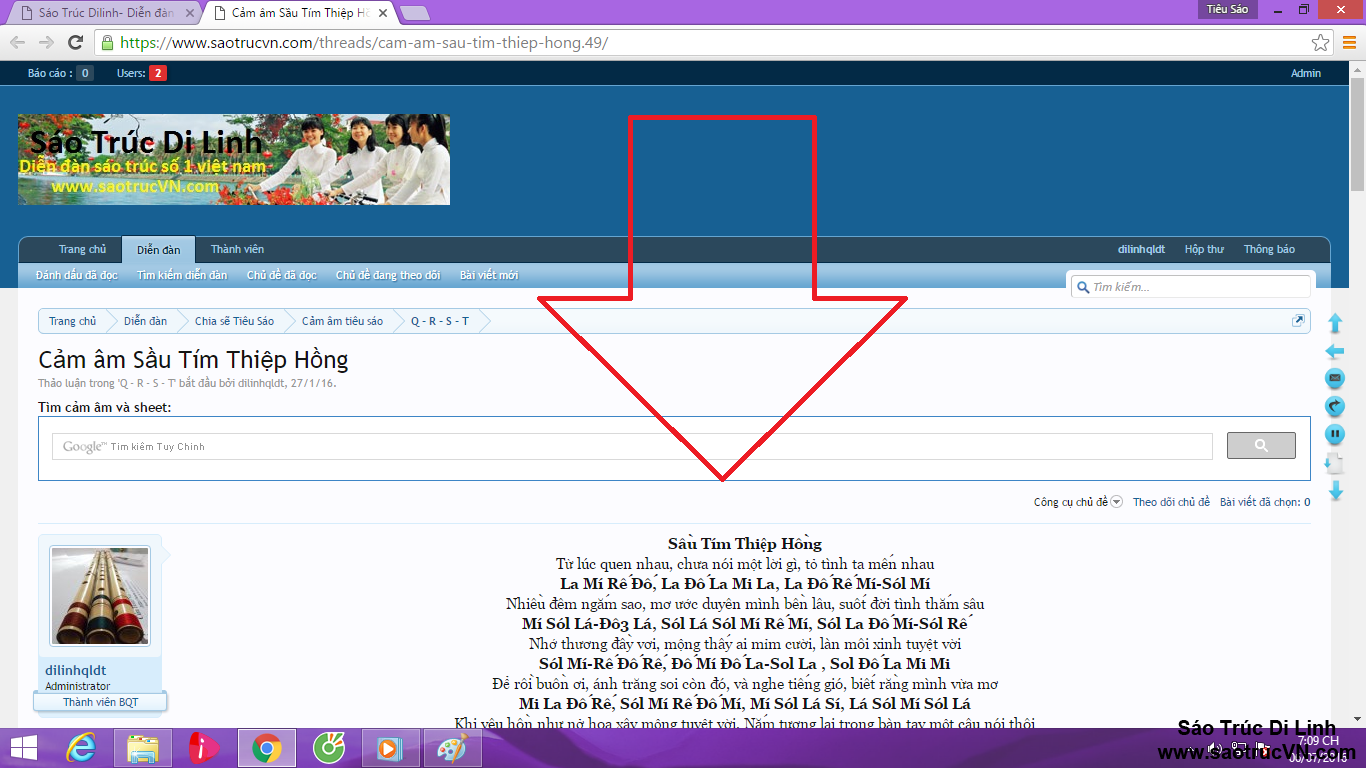Open the 'Hộp thư' inbox link
This screenshot has width=1366, height=768.
1204,249
